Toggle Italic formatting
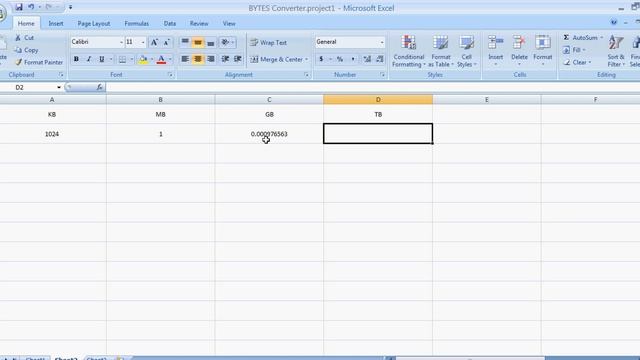 [x=89, y=60]
